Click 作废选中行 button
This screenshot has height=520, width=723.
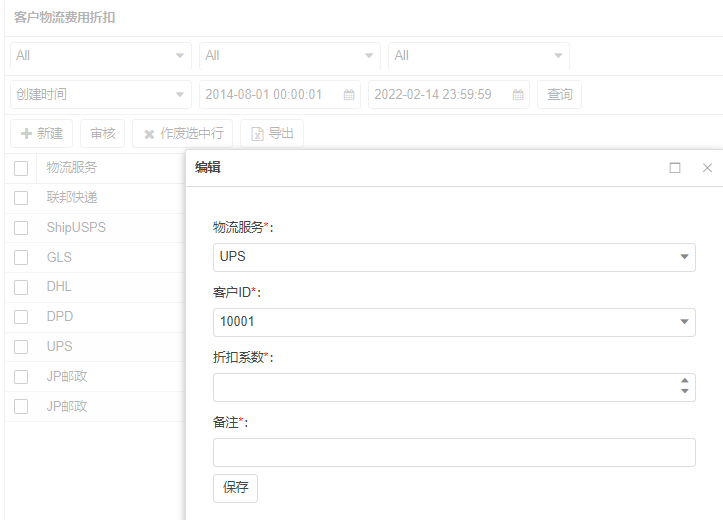click(x=183, y=134)
